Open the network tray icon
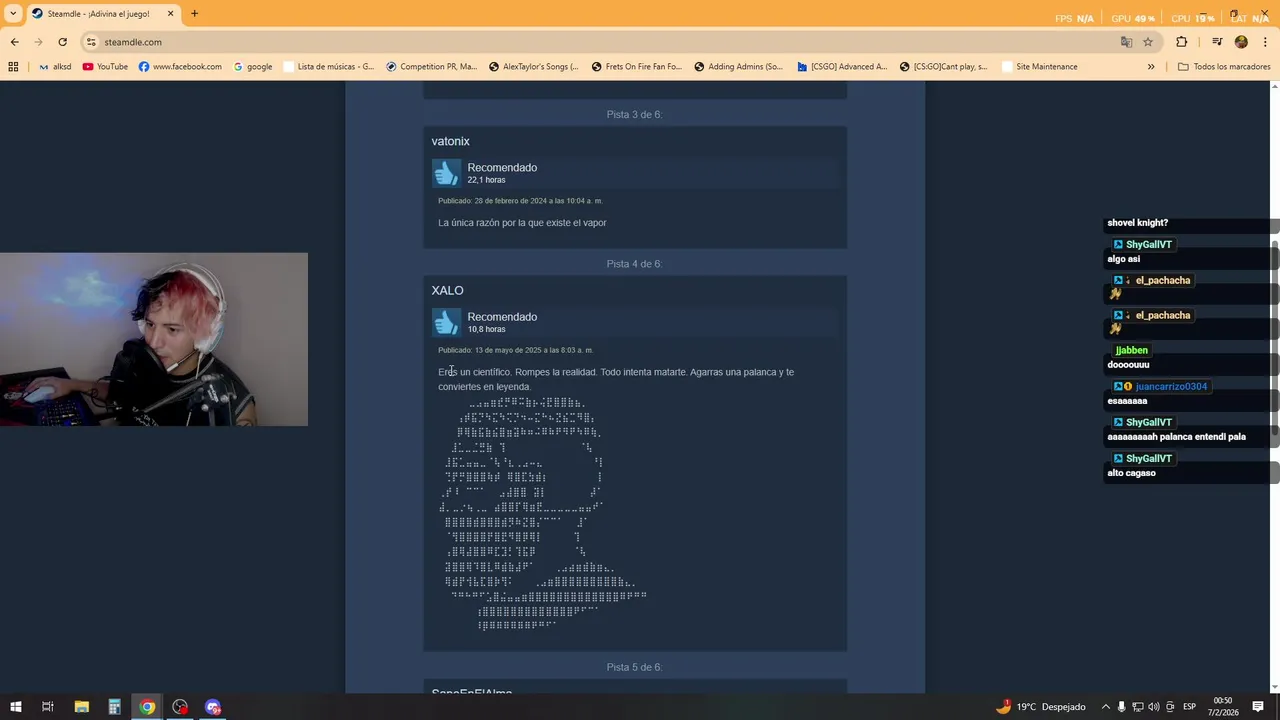1280x720 pixels. pyautogui.click(x=1138, y=707)
